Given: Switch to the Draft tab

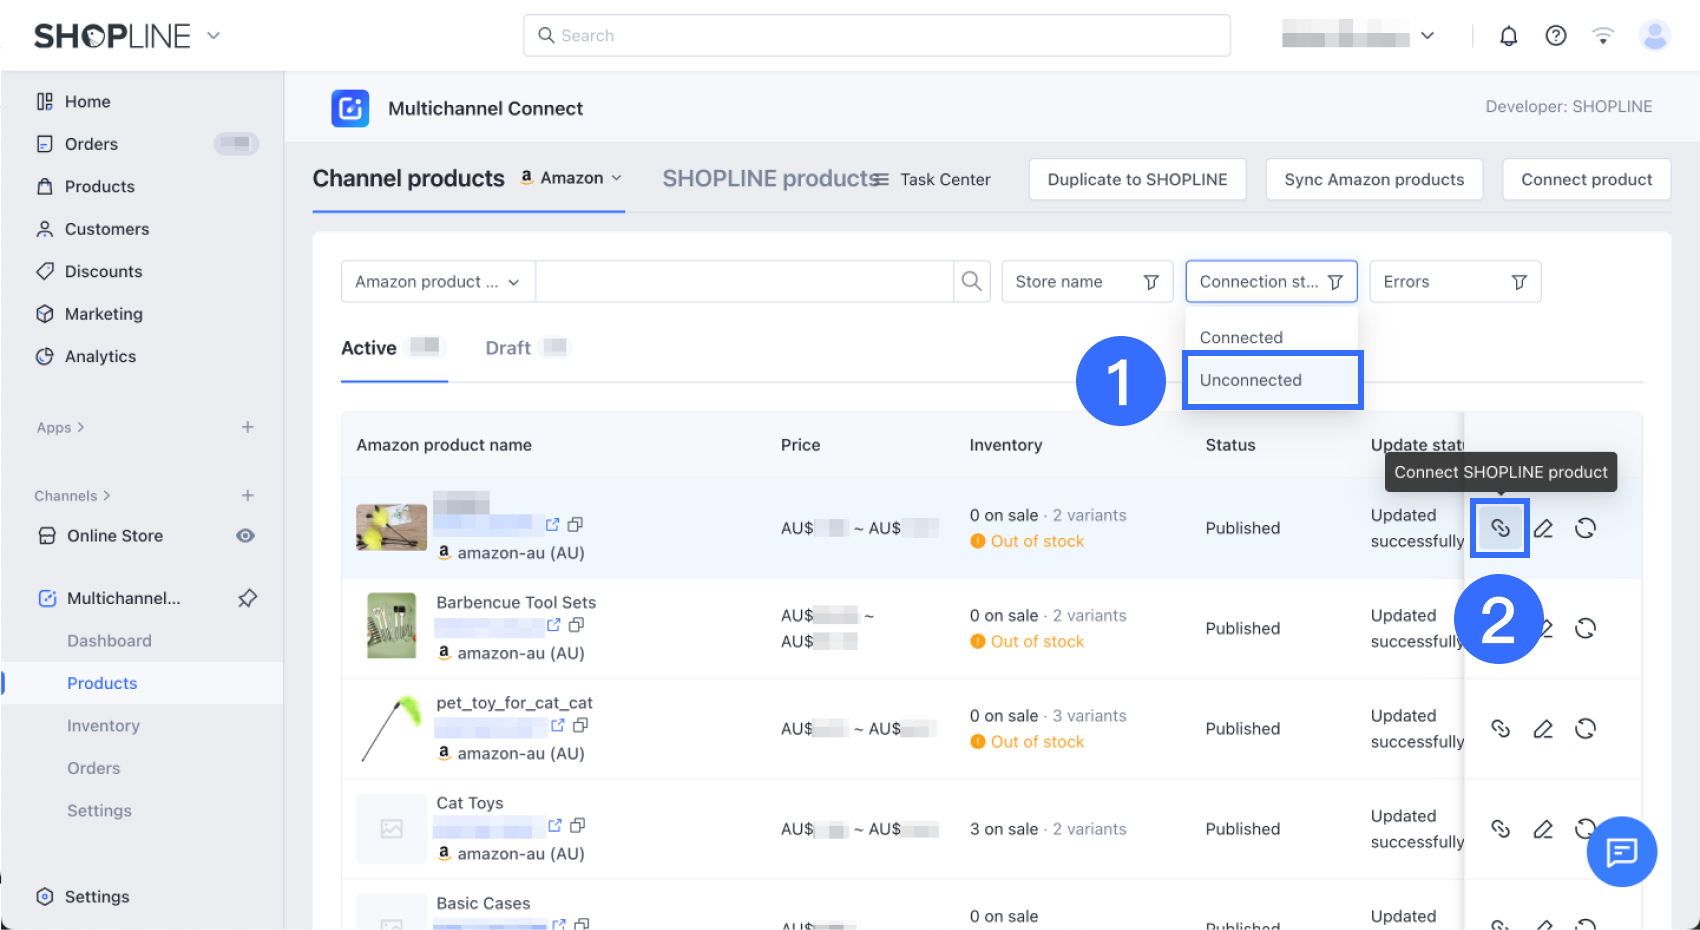Looking at the screenshot, I should point(527,348).
